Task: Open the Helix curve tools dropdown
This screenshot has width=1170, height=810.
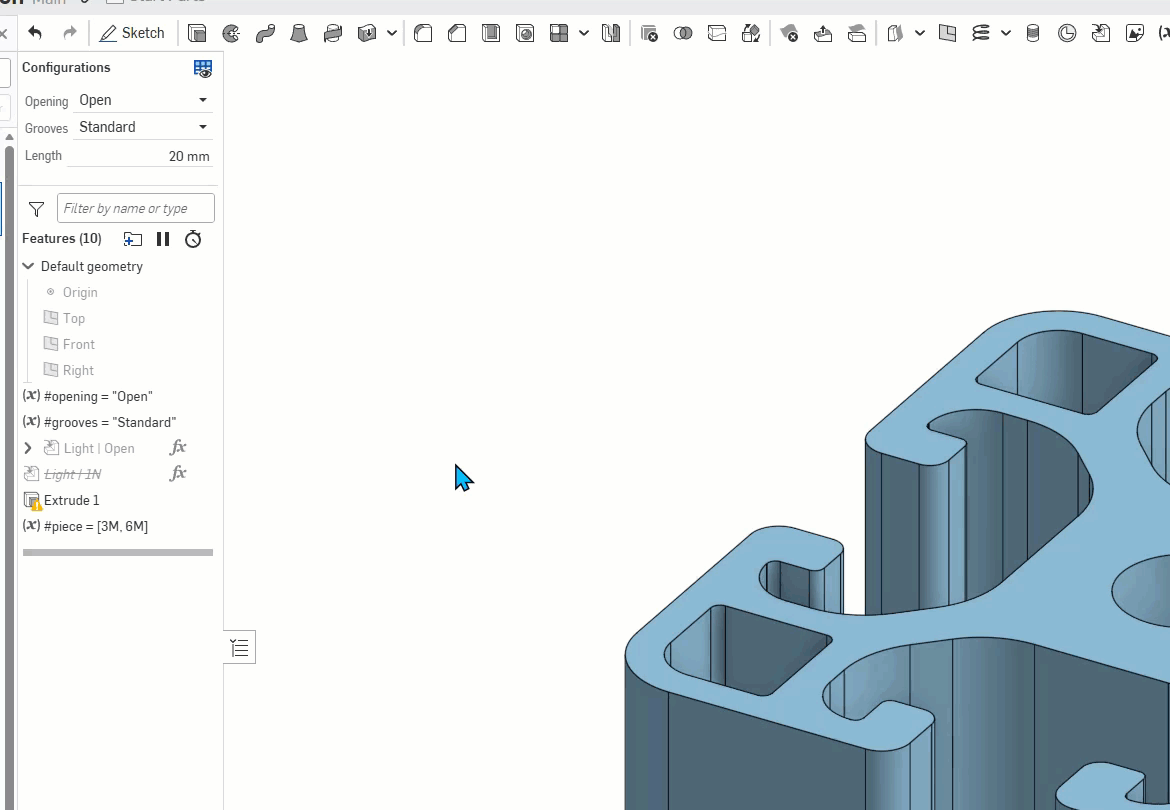Action: pos(1006,33)
